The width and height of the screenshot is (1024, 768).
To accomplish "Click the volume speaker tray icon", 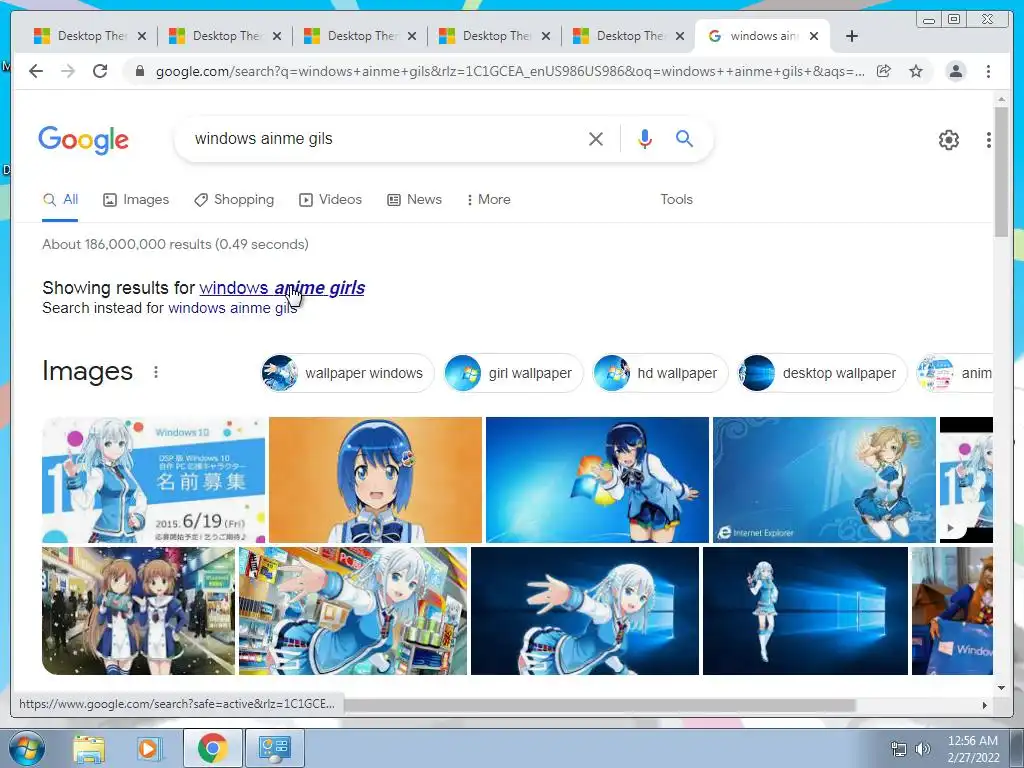I will (x=922, y=748).
